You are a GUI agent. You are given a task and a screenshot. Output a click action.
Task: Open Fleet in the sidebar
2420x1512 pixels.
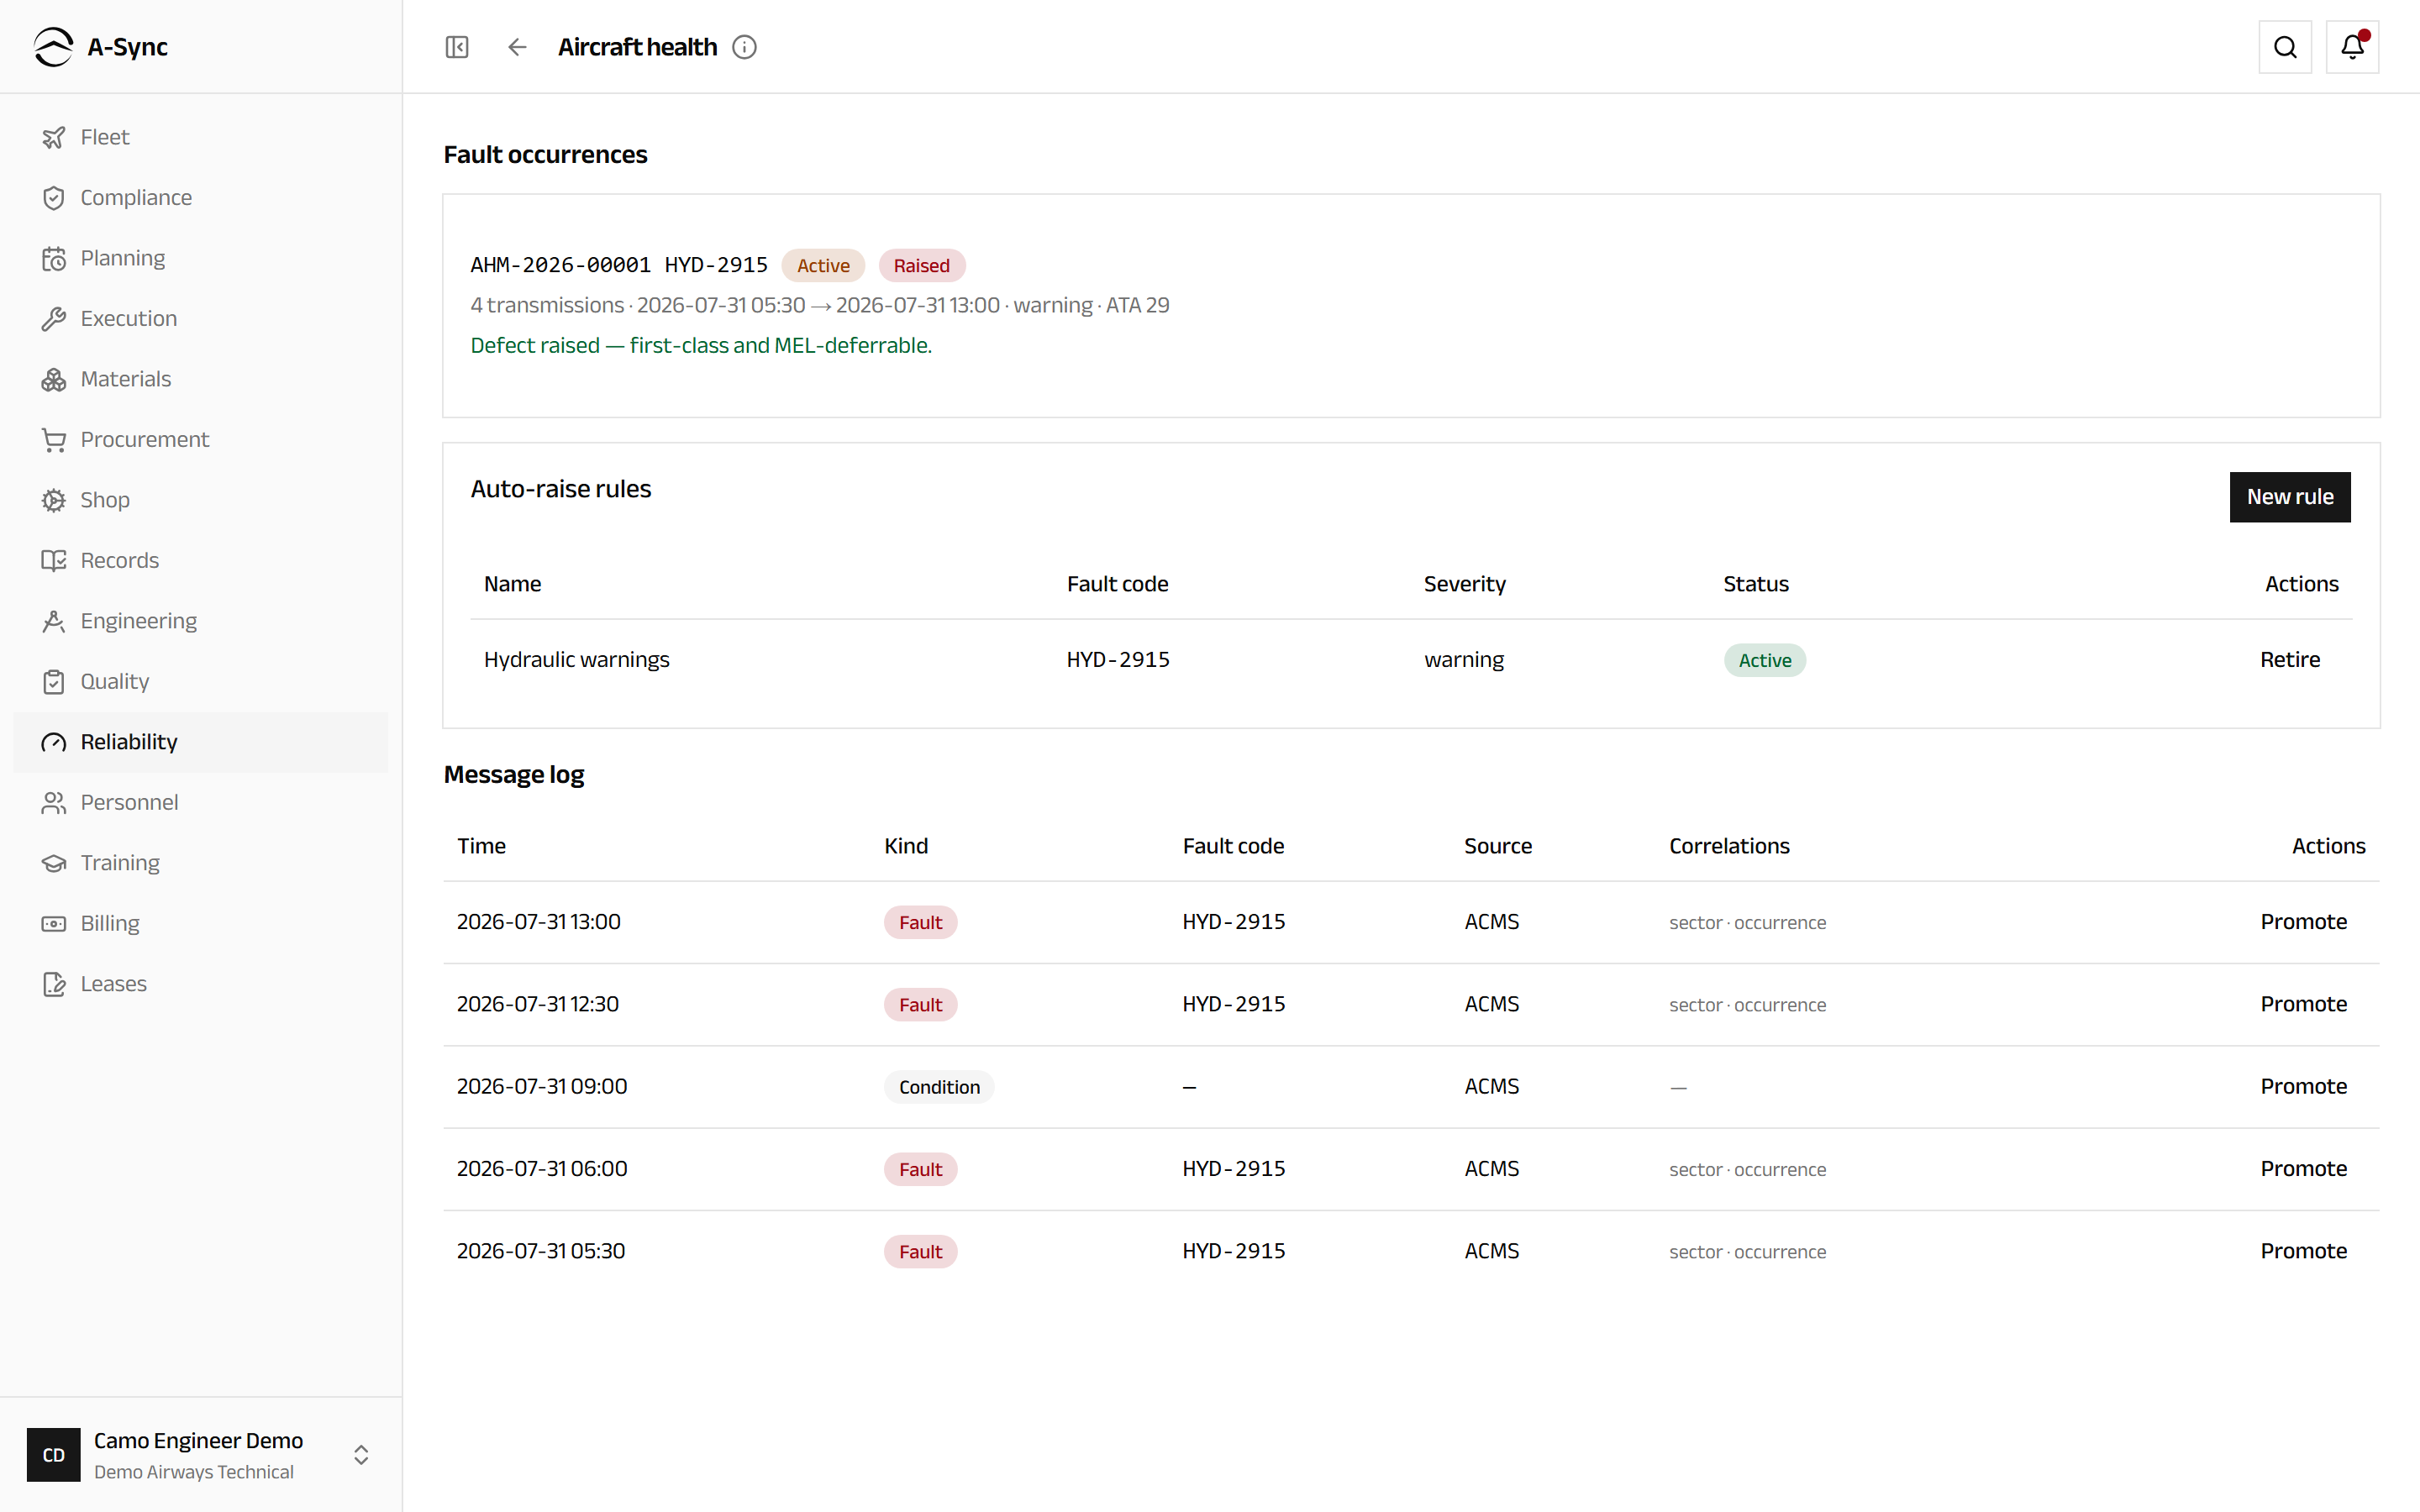pyautogui.click(x=200, y=137)
